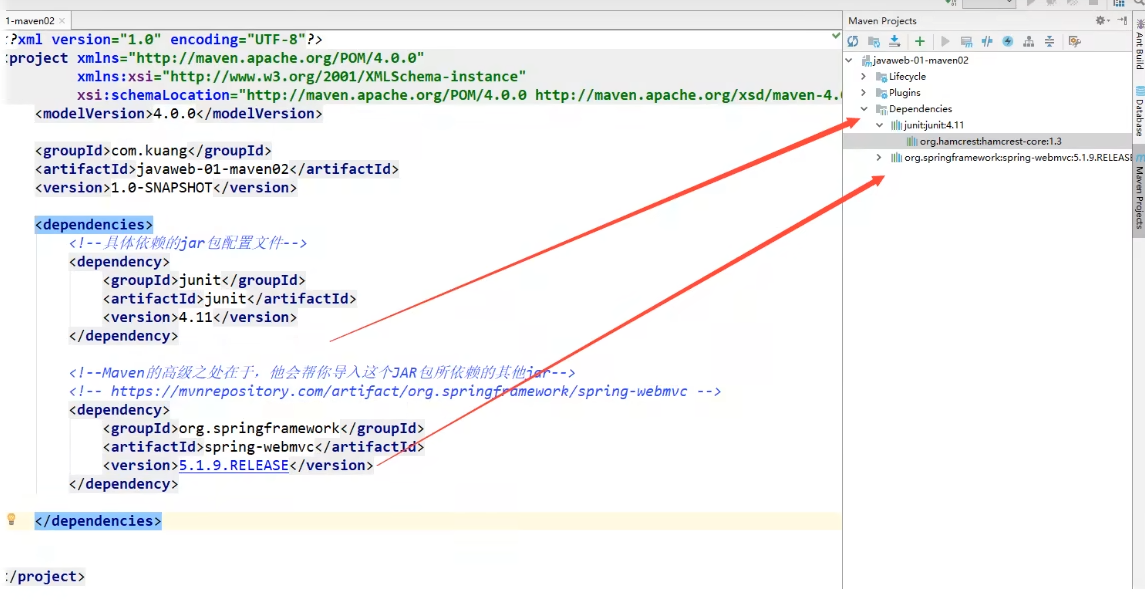Hide the Maven Projects panel
Viewport: 1145px width, 605px height.
coord(1122,20)
